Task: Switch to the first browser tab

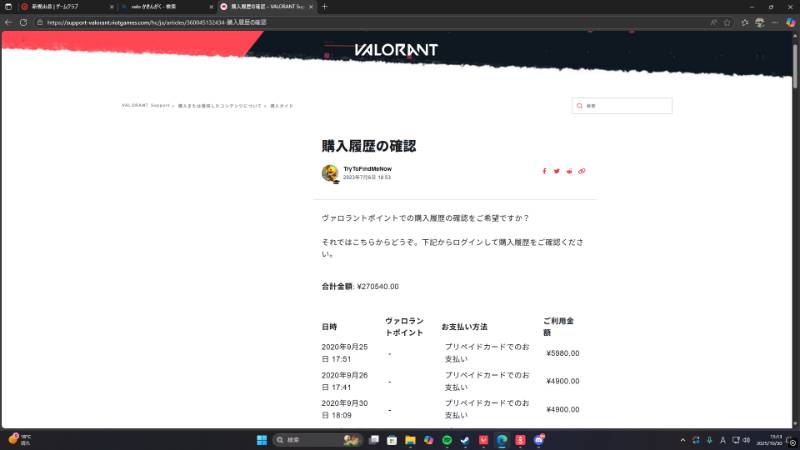Action: 65,7
